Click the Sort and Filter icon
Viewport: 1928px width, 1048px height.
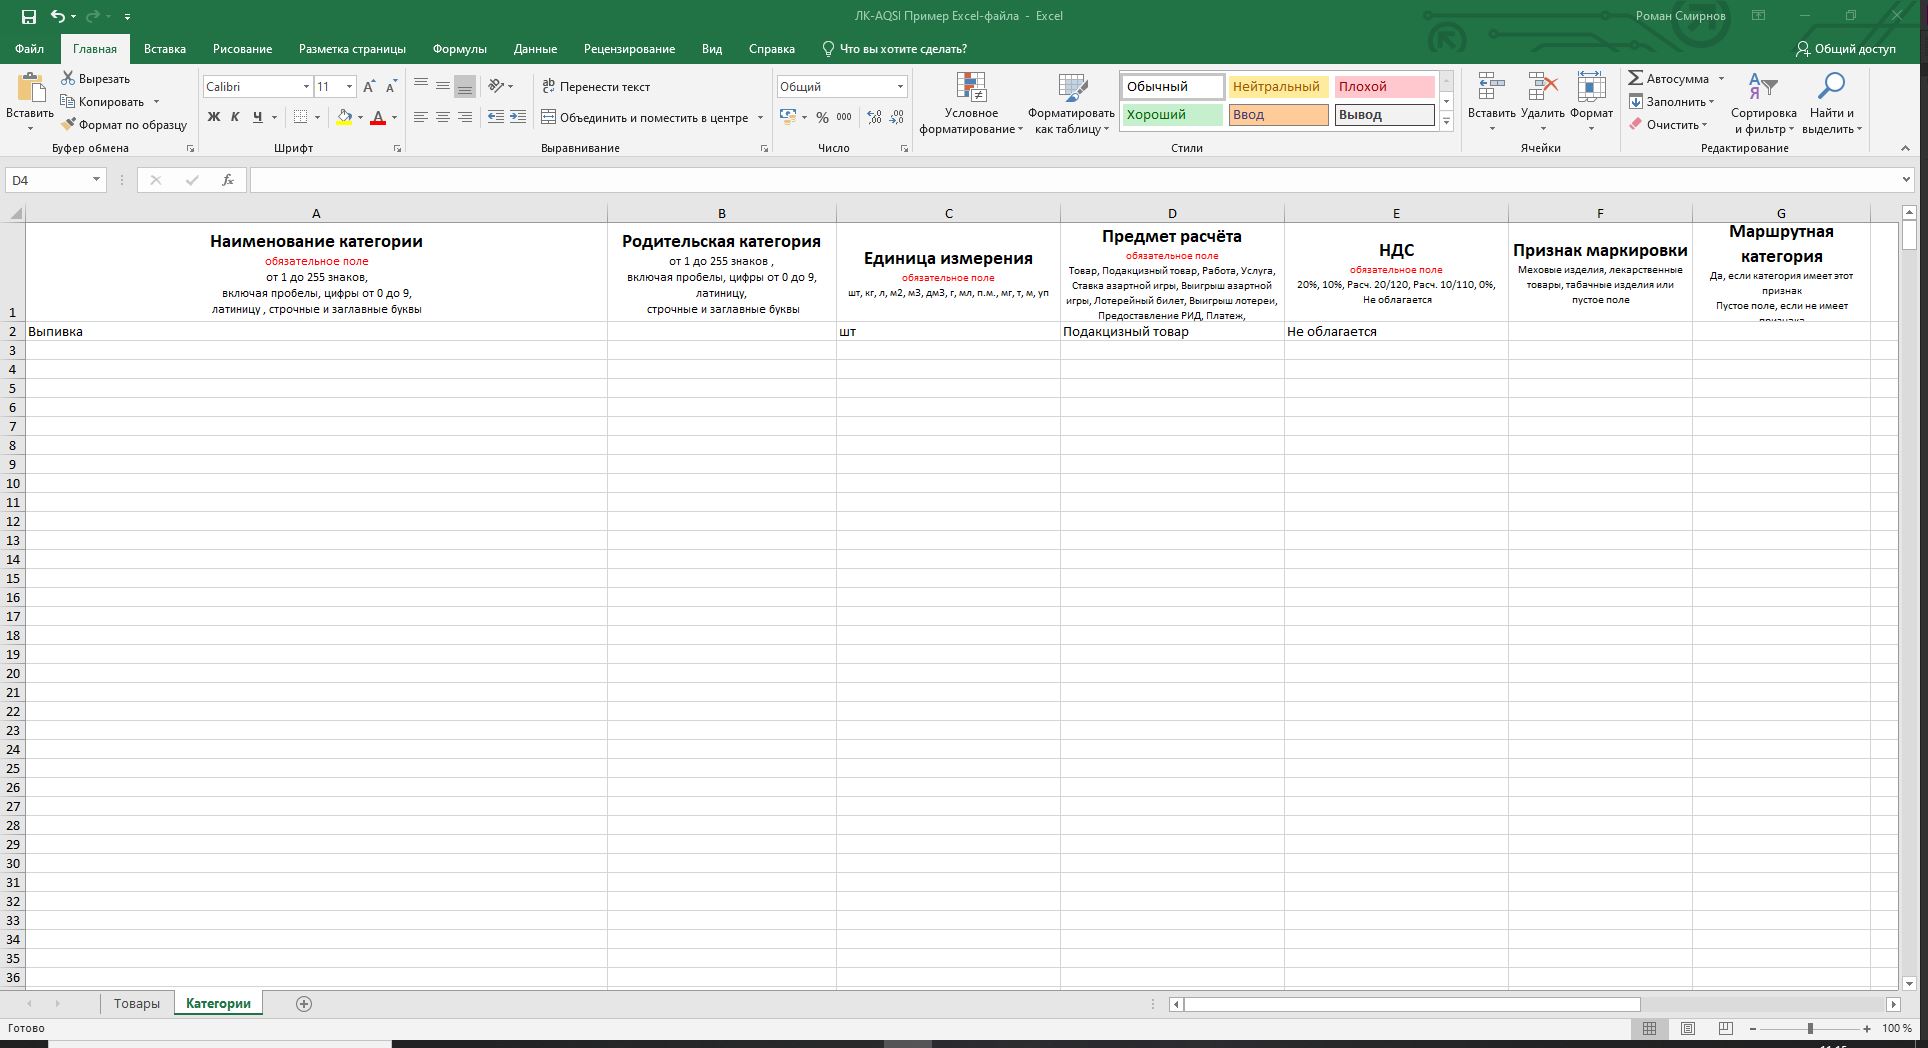tap(1762, 88)
